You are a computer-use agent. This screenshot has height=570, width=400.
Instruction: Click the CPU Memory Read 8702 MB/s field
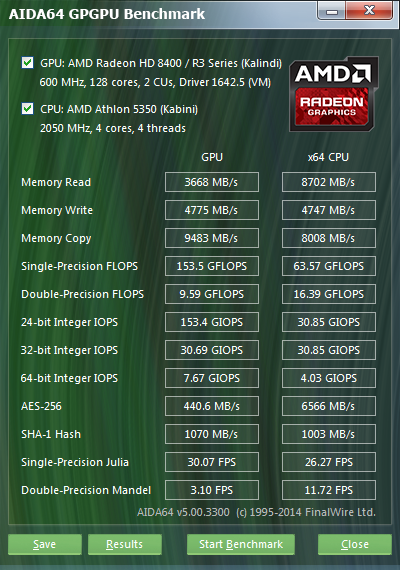point(329,182)
